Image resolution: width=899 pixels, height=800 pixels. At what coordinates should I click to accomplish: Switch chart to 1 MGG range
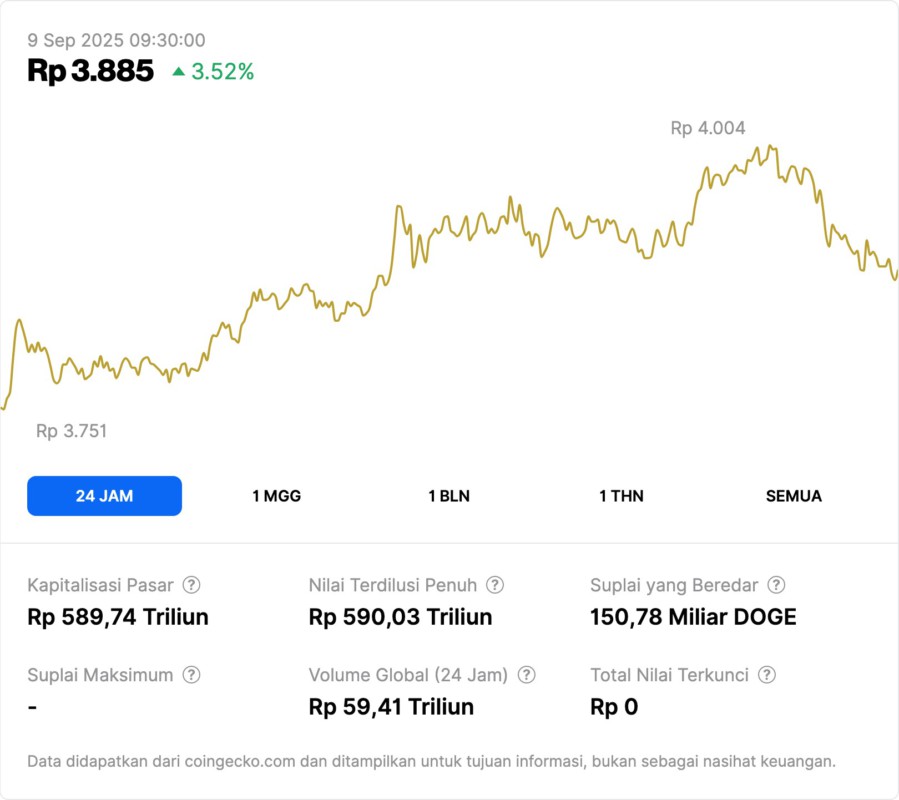click(x=276, y=496)
